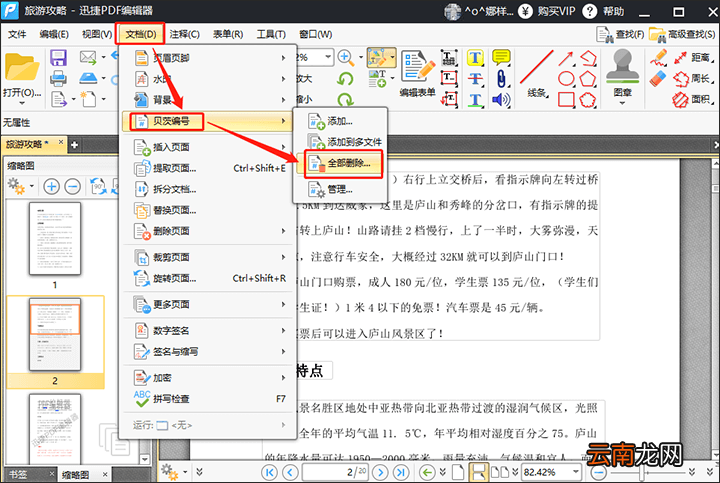Zoom in thumbnails with plus icon
720x483 pixels.
pyautogui.click(x=51, y=186)
